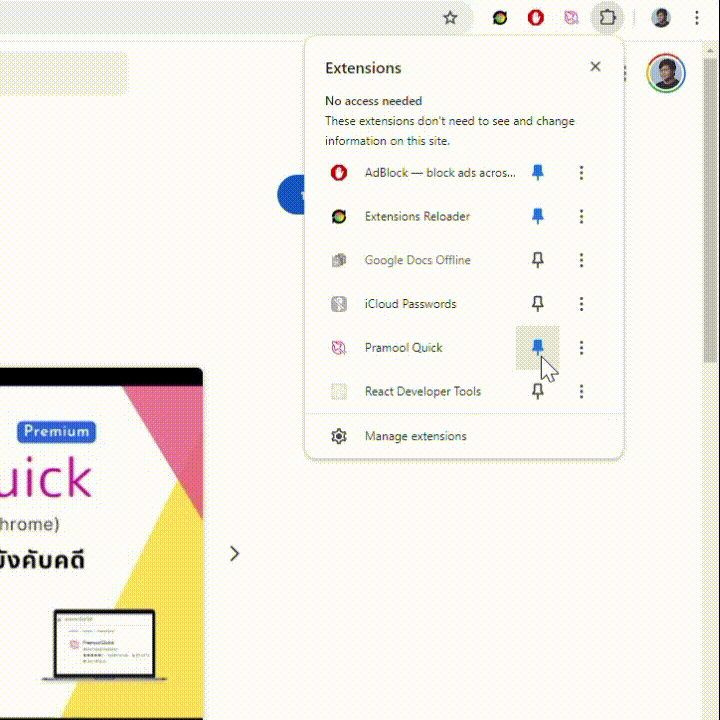Open more options for Google Docs Offline
The width and height of the screenshot is (720, 720).
581,260
